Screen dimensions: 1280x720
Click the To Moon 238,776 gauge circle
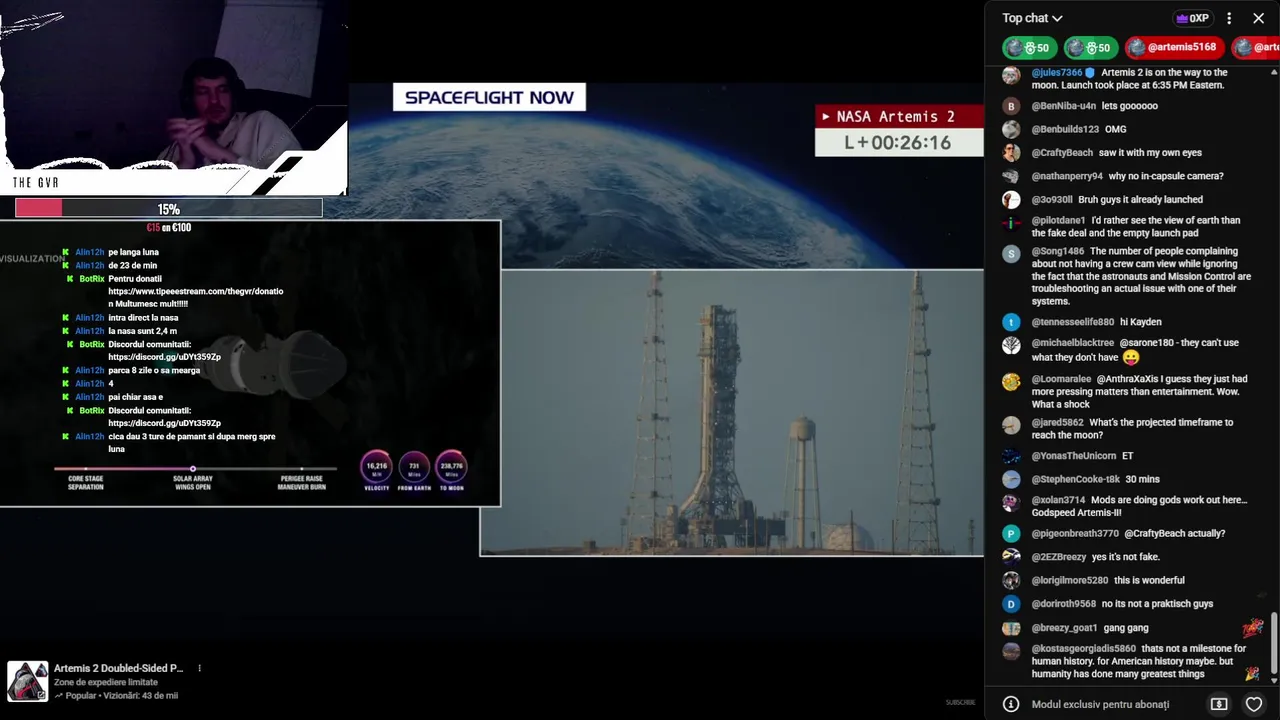[x=451, y=467]
